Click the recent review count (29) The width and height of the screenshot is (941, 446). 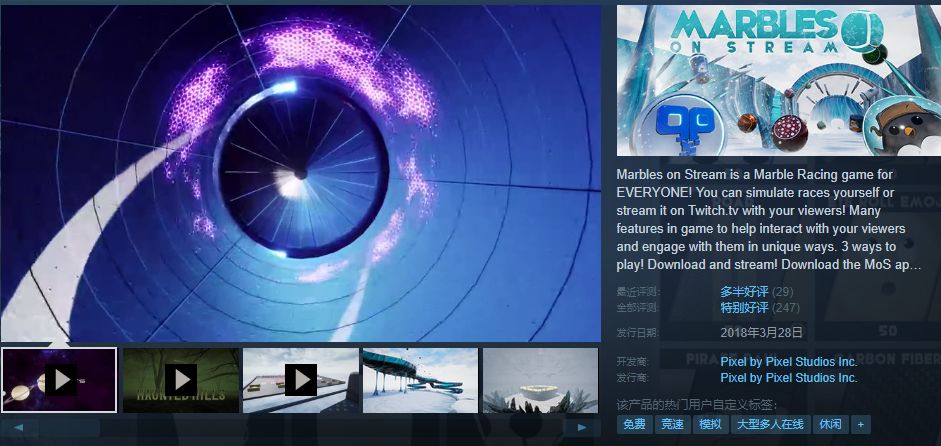[x=783, y=292]
